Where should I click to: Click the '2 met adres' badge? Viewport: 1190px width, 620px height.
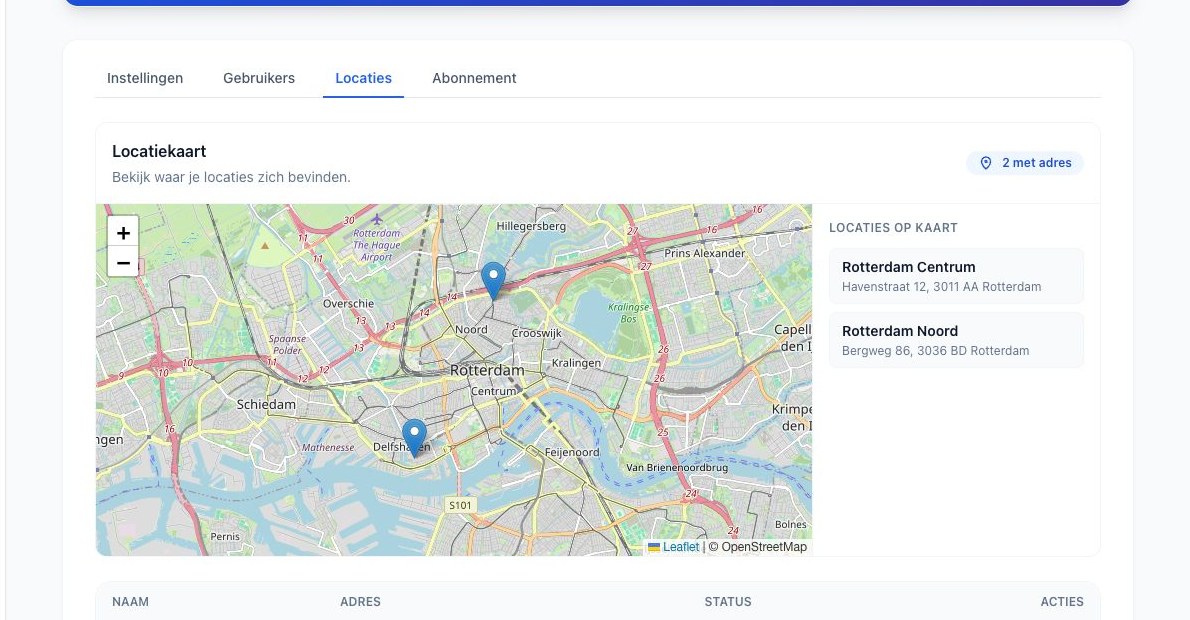click(1025, 163)
